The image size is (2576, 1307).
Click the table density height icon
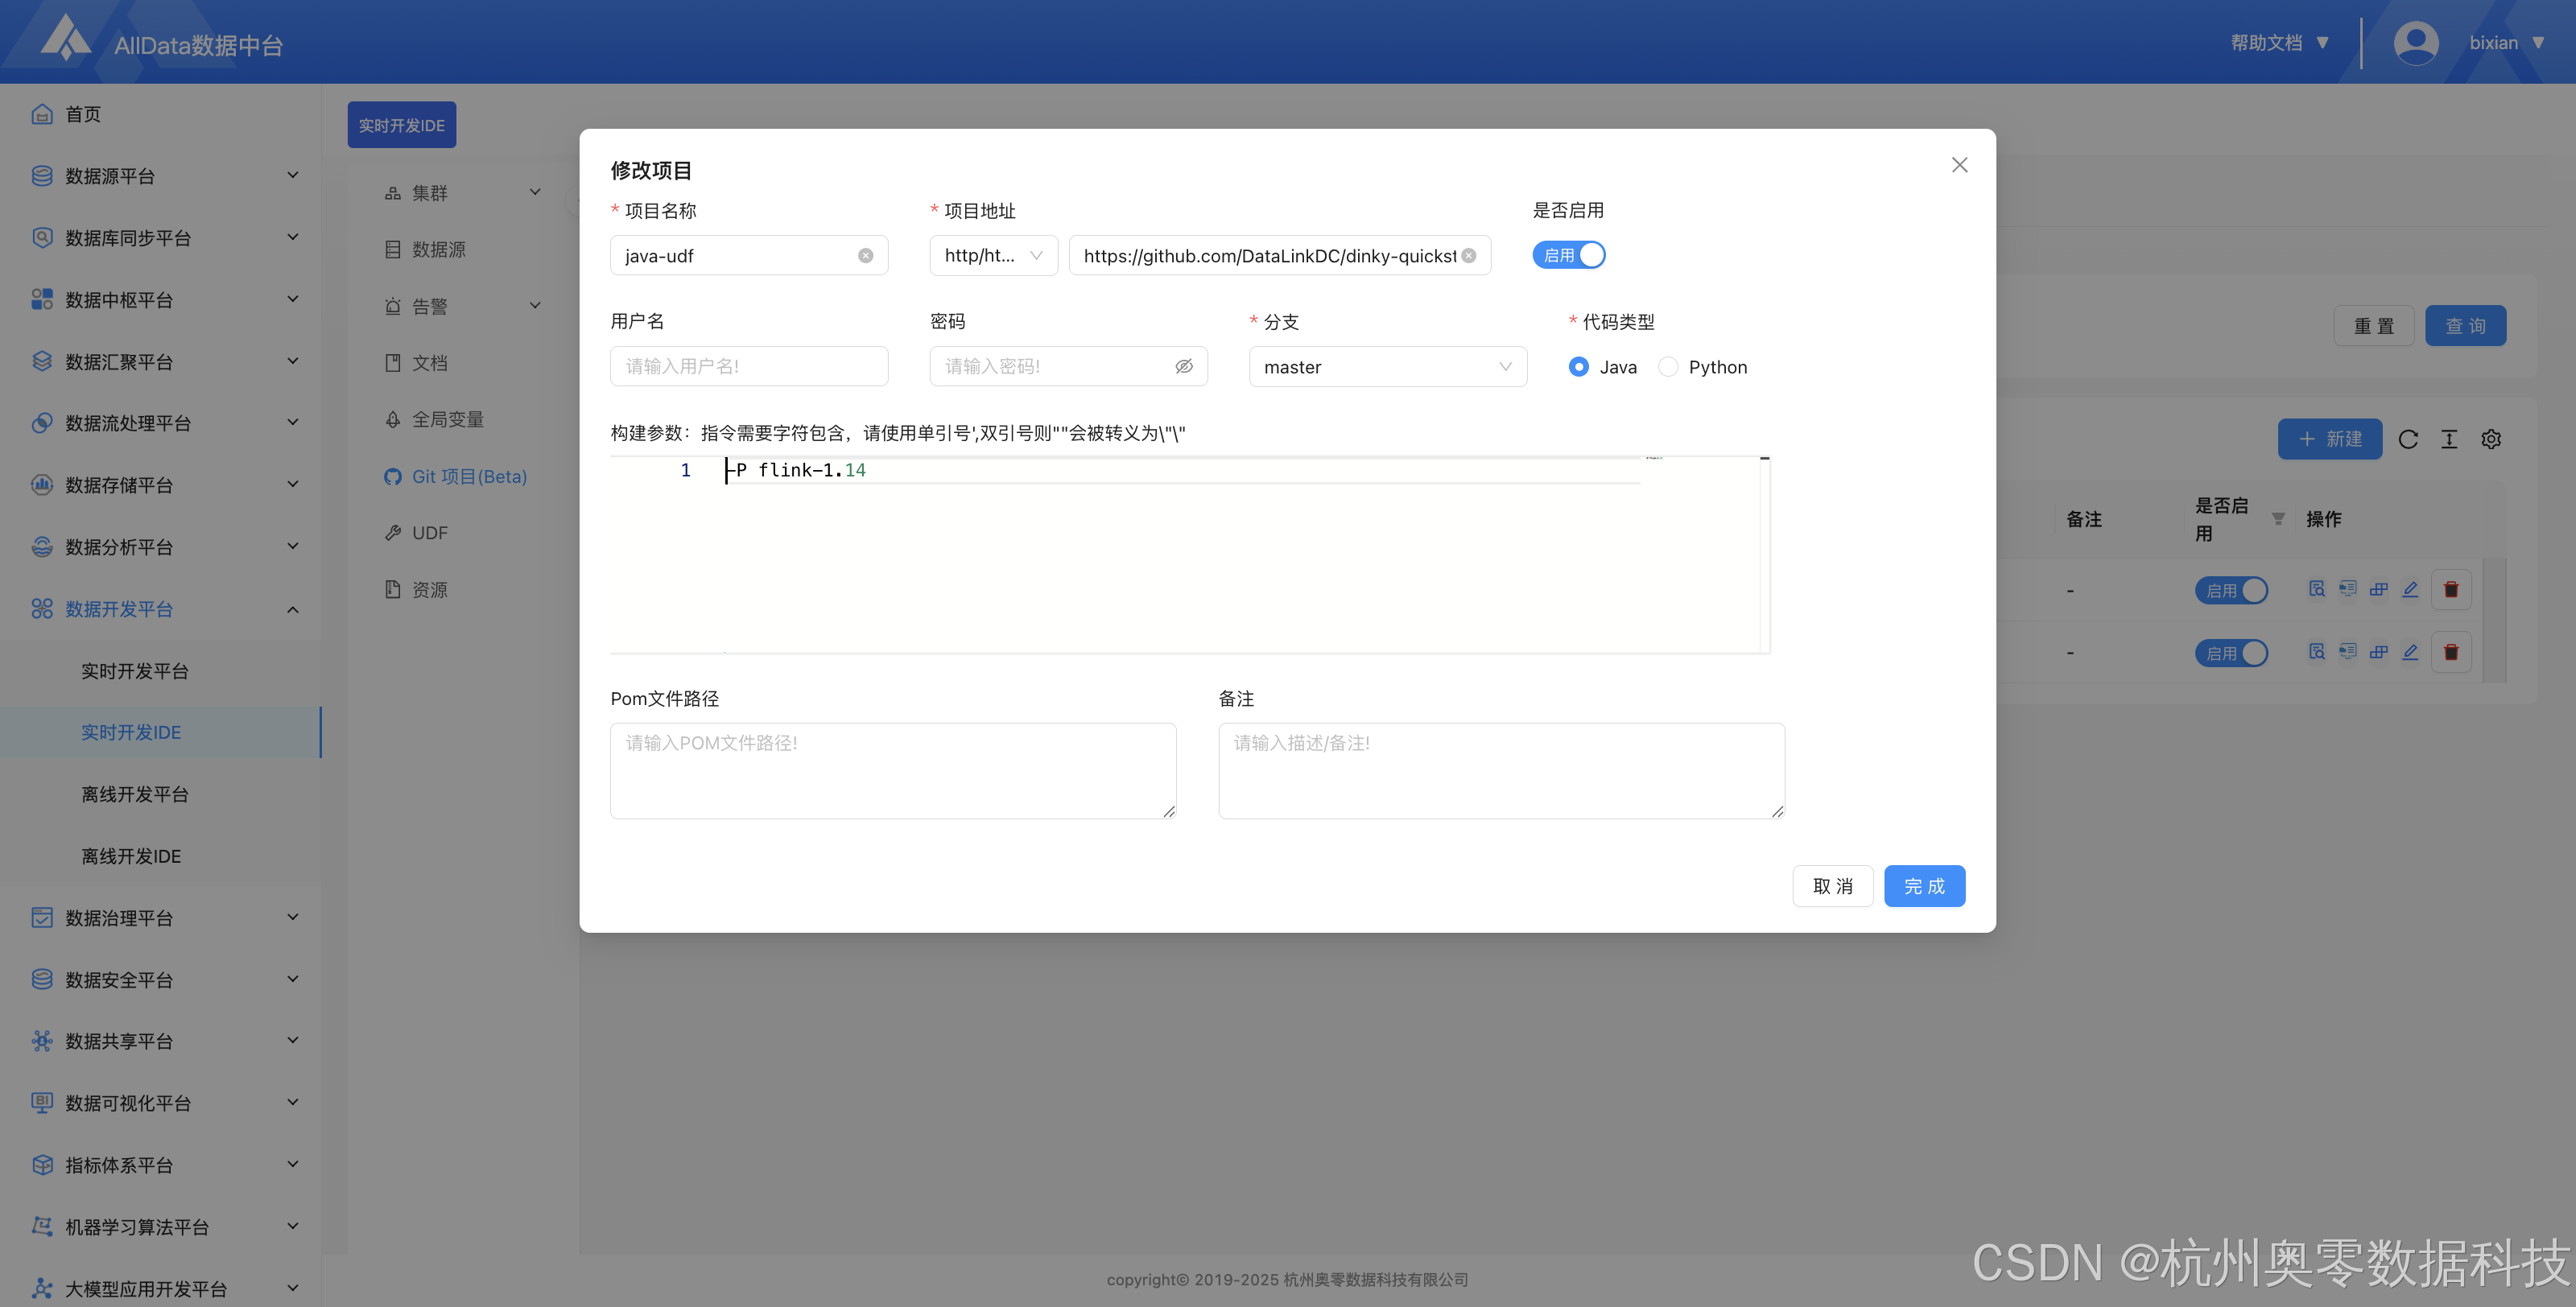point(2449,439)
